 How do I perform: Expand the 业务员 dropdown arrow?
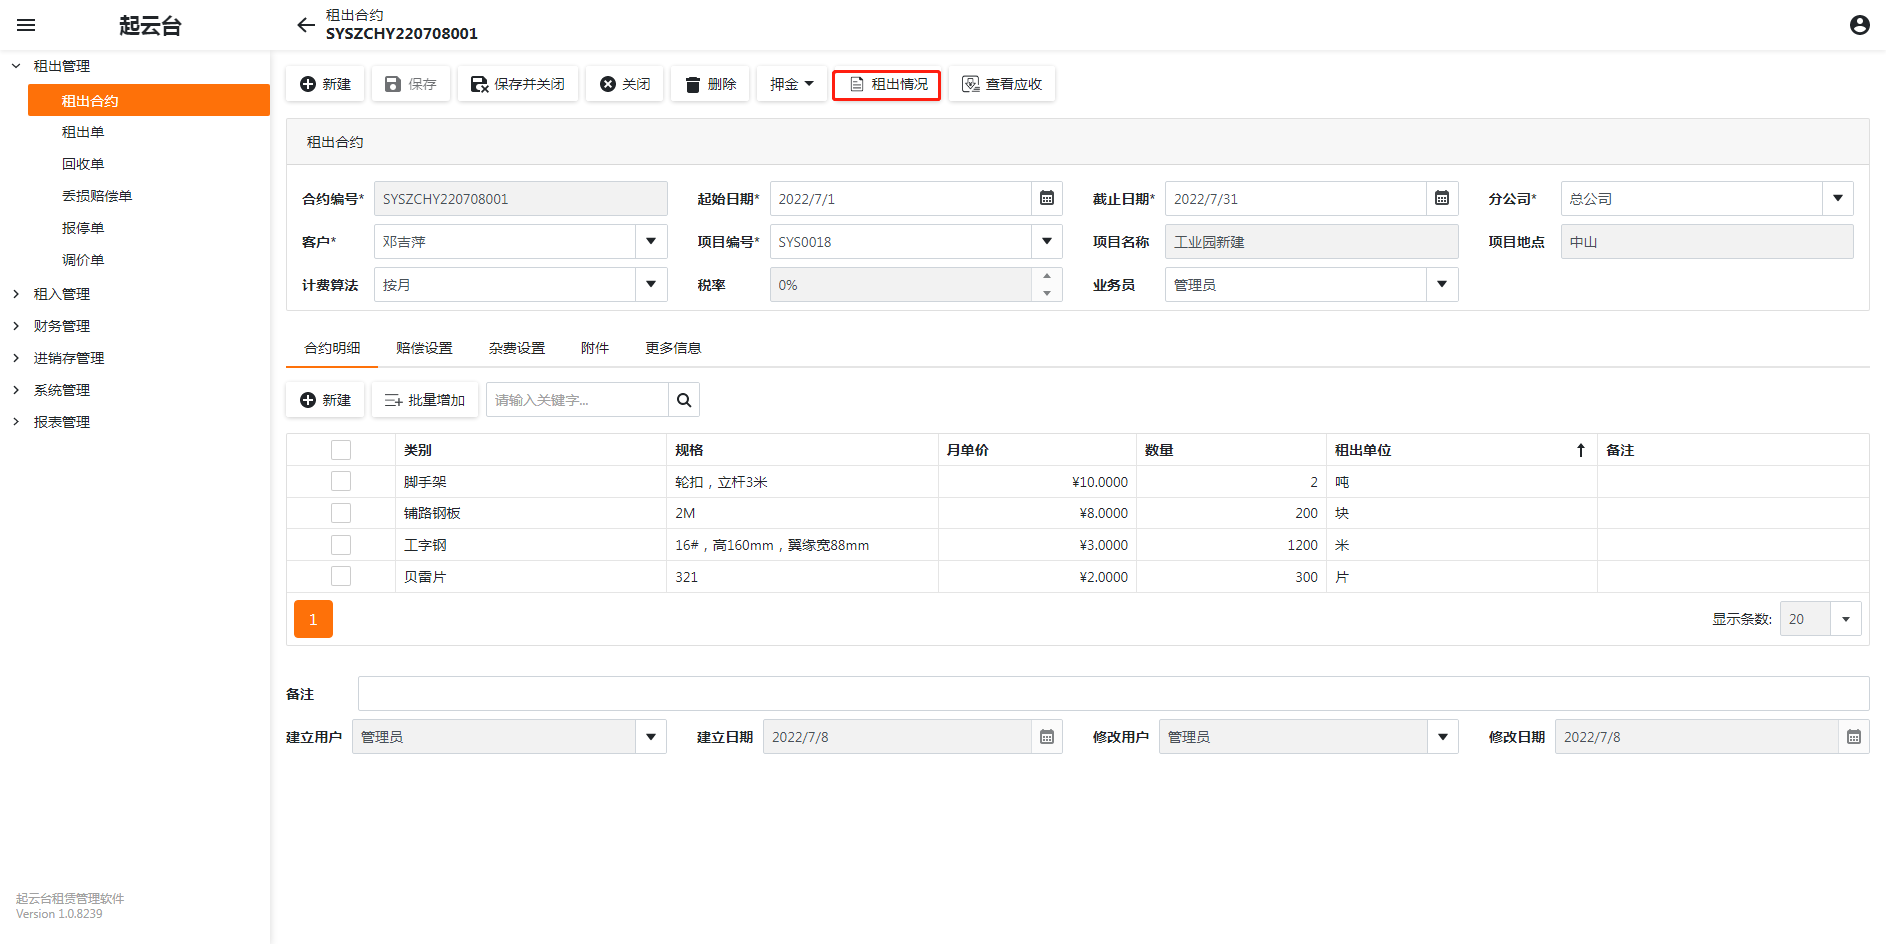(1442, 284)
